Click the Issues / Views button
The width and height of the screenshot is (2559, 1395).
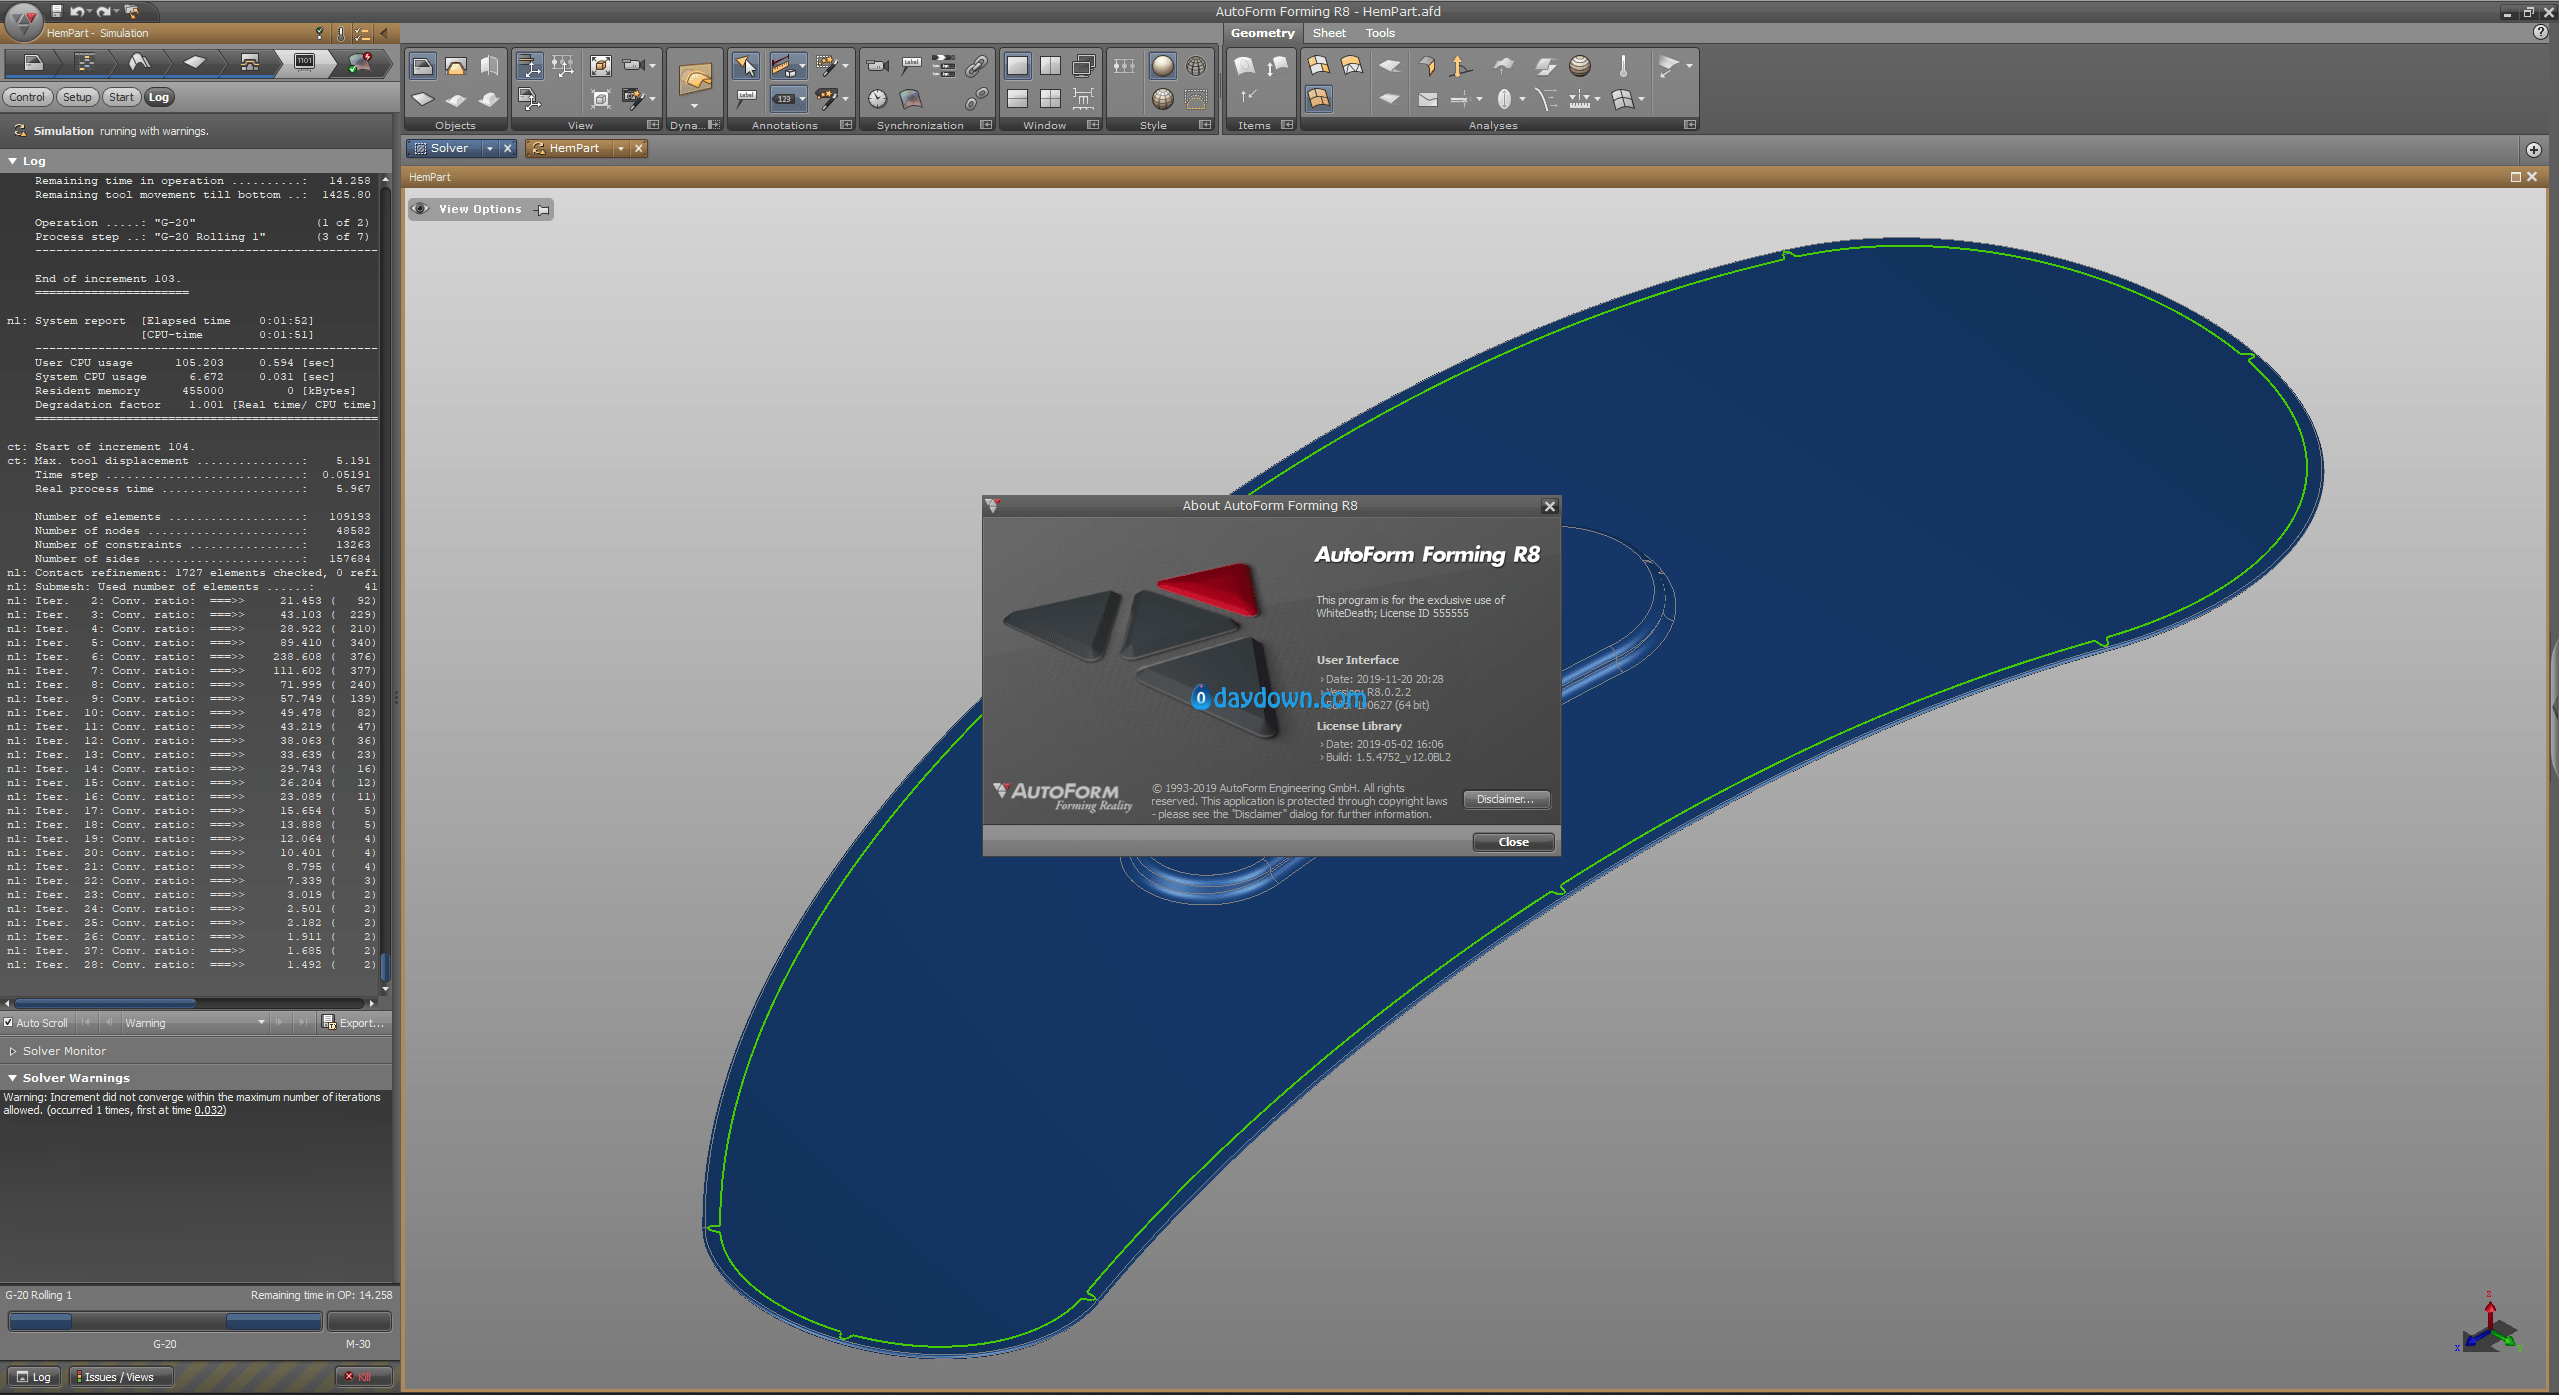(x=120, y=1377)
